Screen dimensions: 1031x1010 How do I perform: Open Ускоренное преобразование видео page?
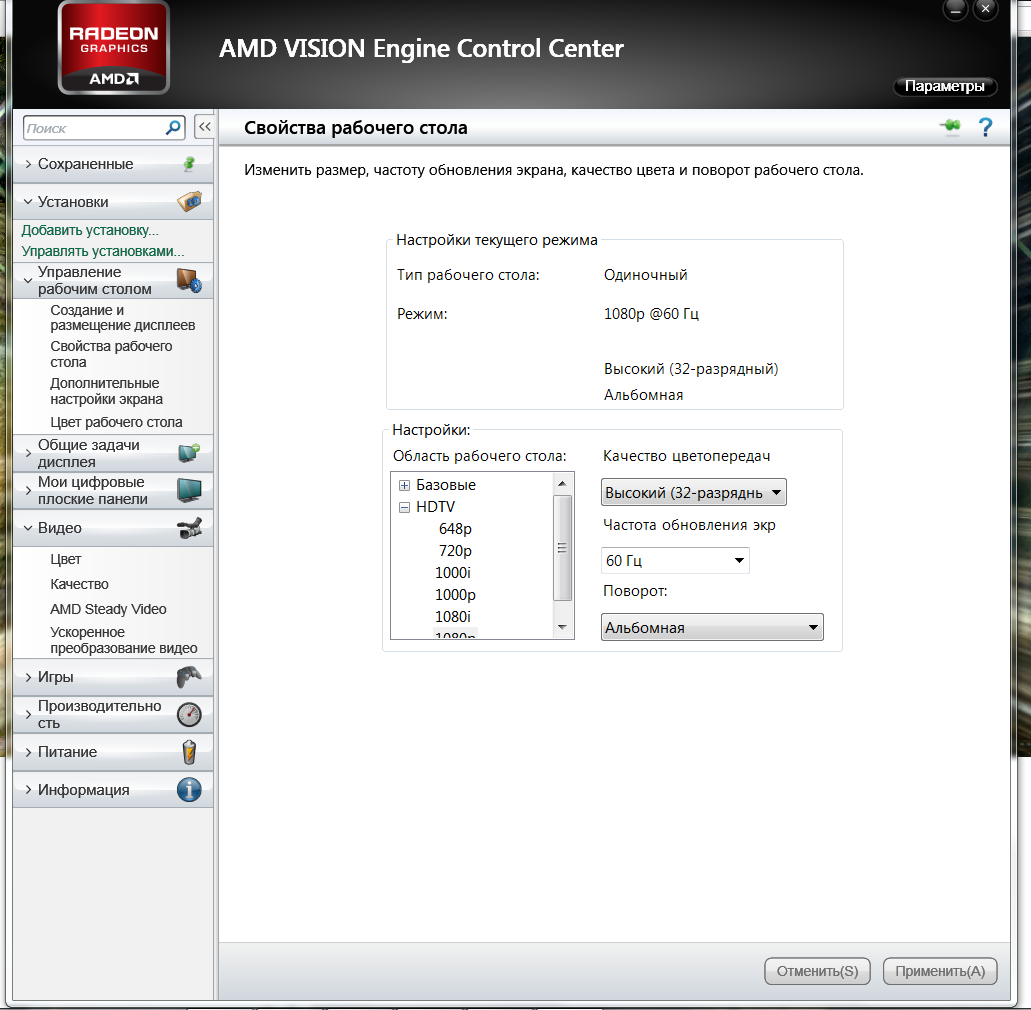coord(124,640)
